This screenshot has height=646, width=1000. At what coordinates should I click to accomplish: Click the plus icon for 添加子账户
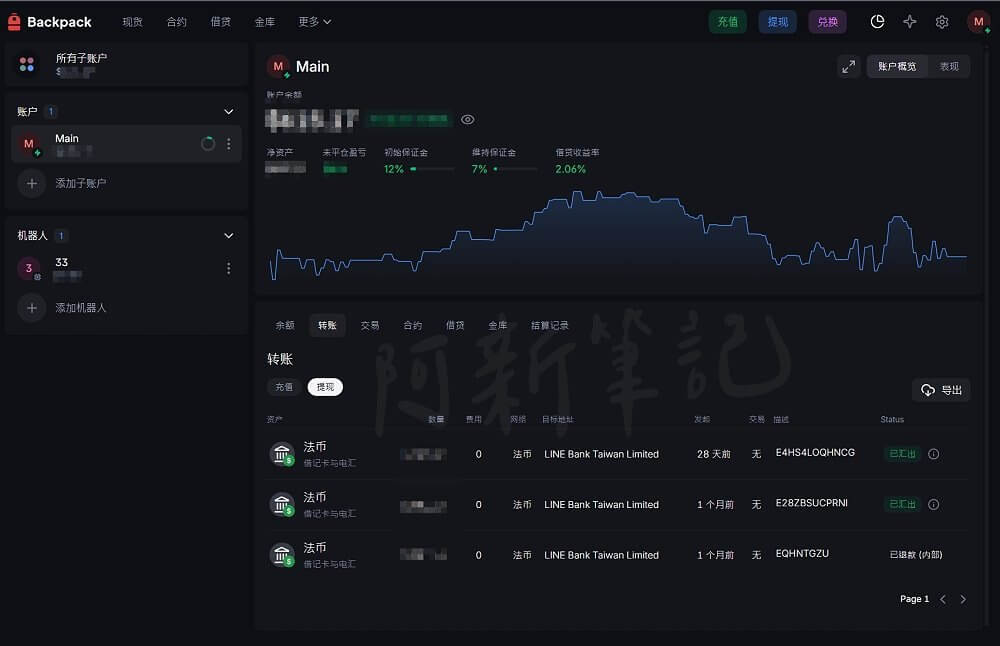pyautogui.click(x=32, y=184)
